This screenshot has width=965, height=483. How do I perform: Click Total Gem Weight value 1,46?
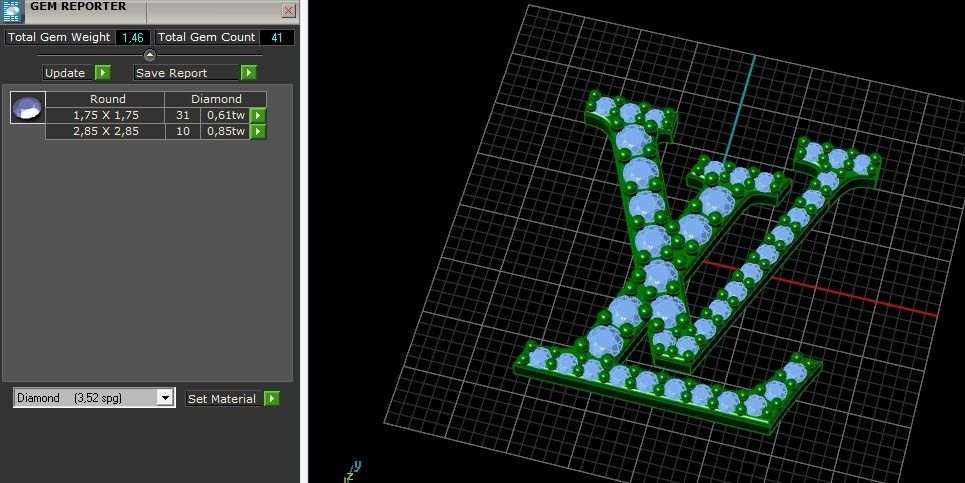pyautogui.click(x=133, y=38)
